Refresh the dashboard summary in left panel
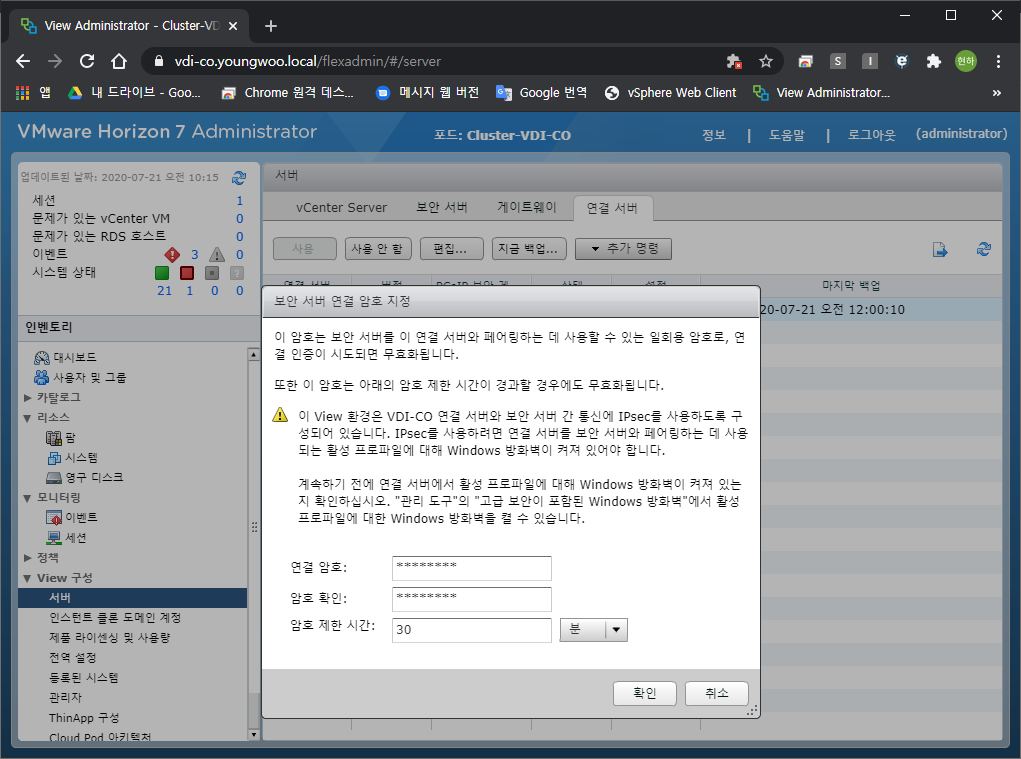 [239, 177]
